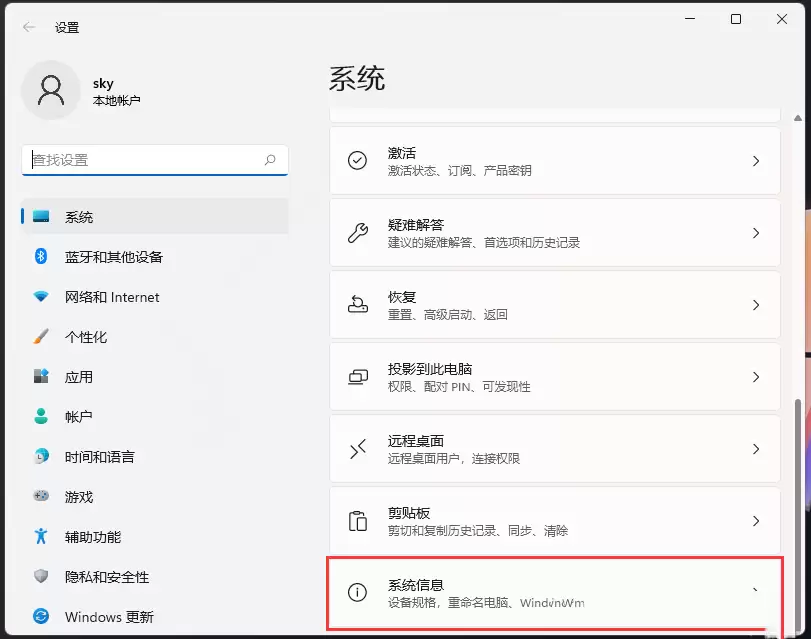Screen dimensions: 811x639
Task: Expand the 激活 (Activation) chevron
Action: click(x=756, y=161)
